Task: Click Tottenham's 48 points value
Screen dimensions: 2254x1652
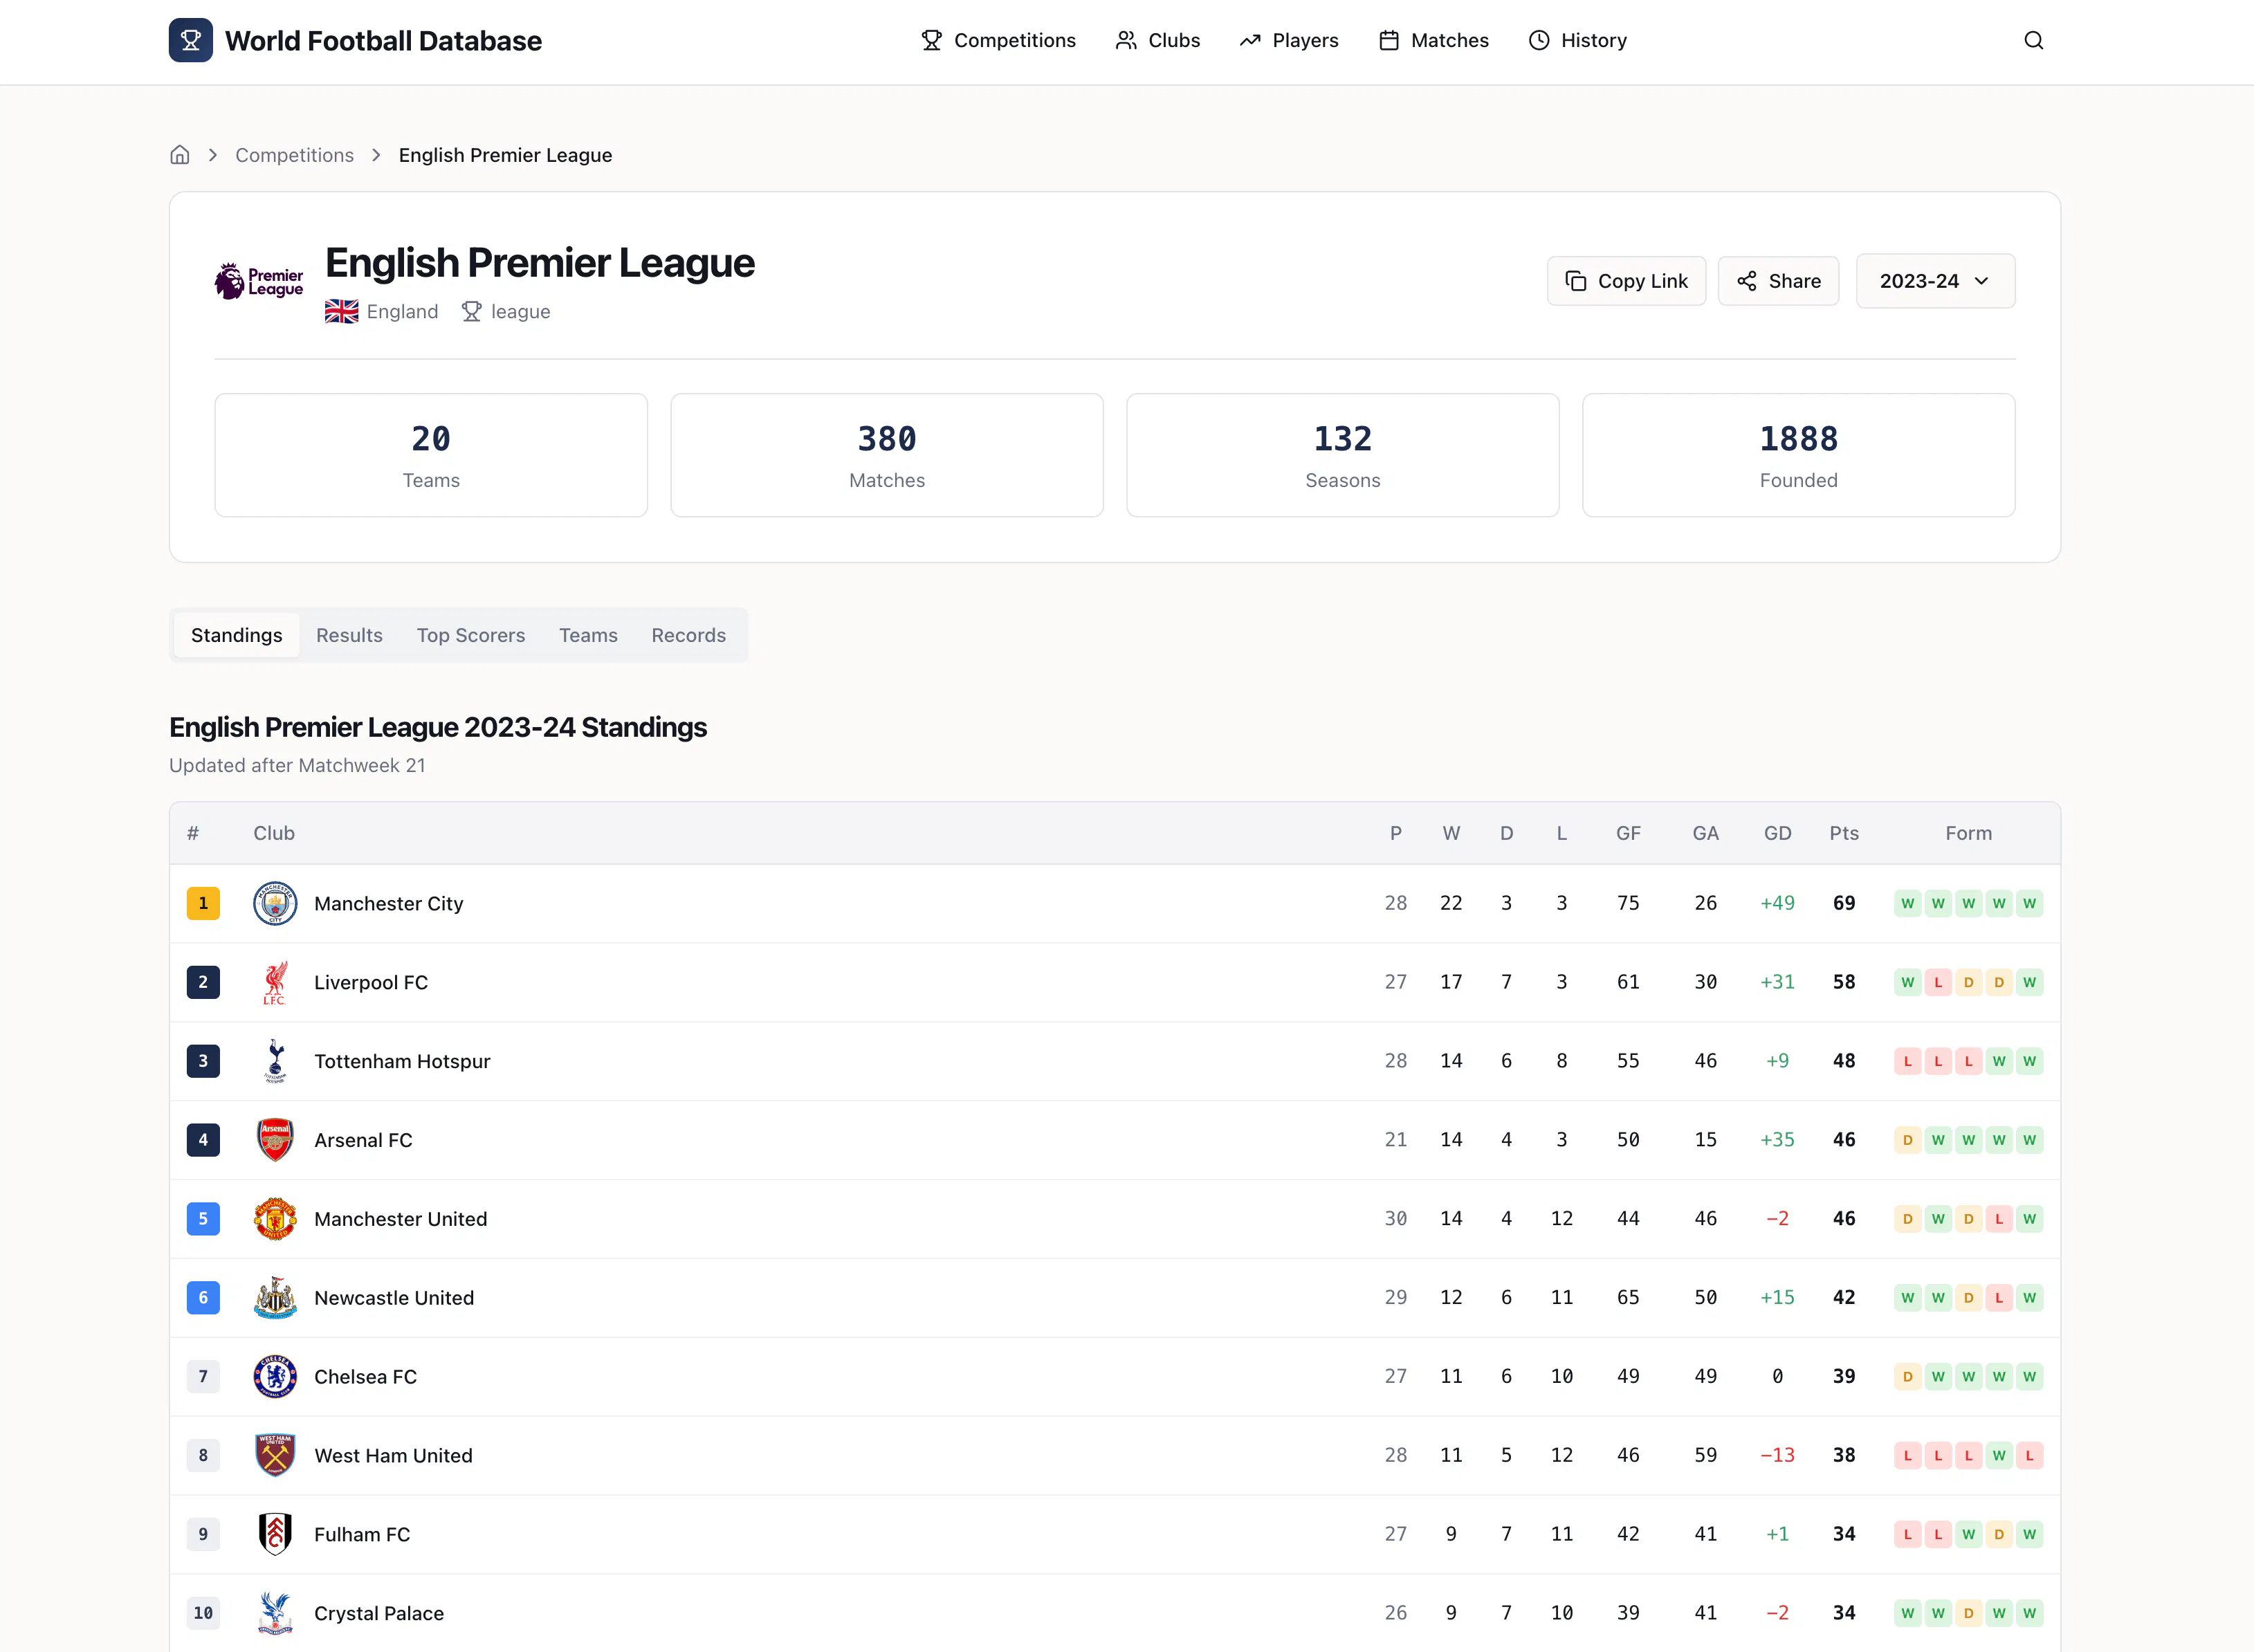Action: (1844, 1061)
